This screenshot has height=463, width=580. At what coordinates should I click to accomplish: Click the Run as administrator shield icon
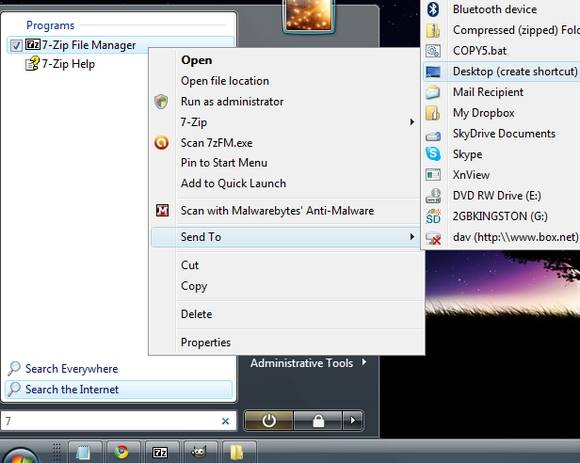161,101
